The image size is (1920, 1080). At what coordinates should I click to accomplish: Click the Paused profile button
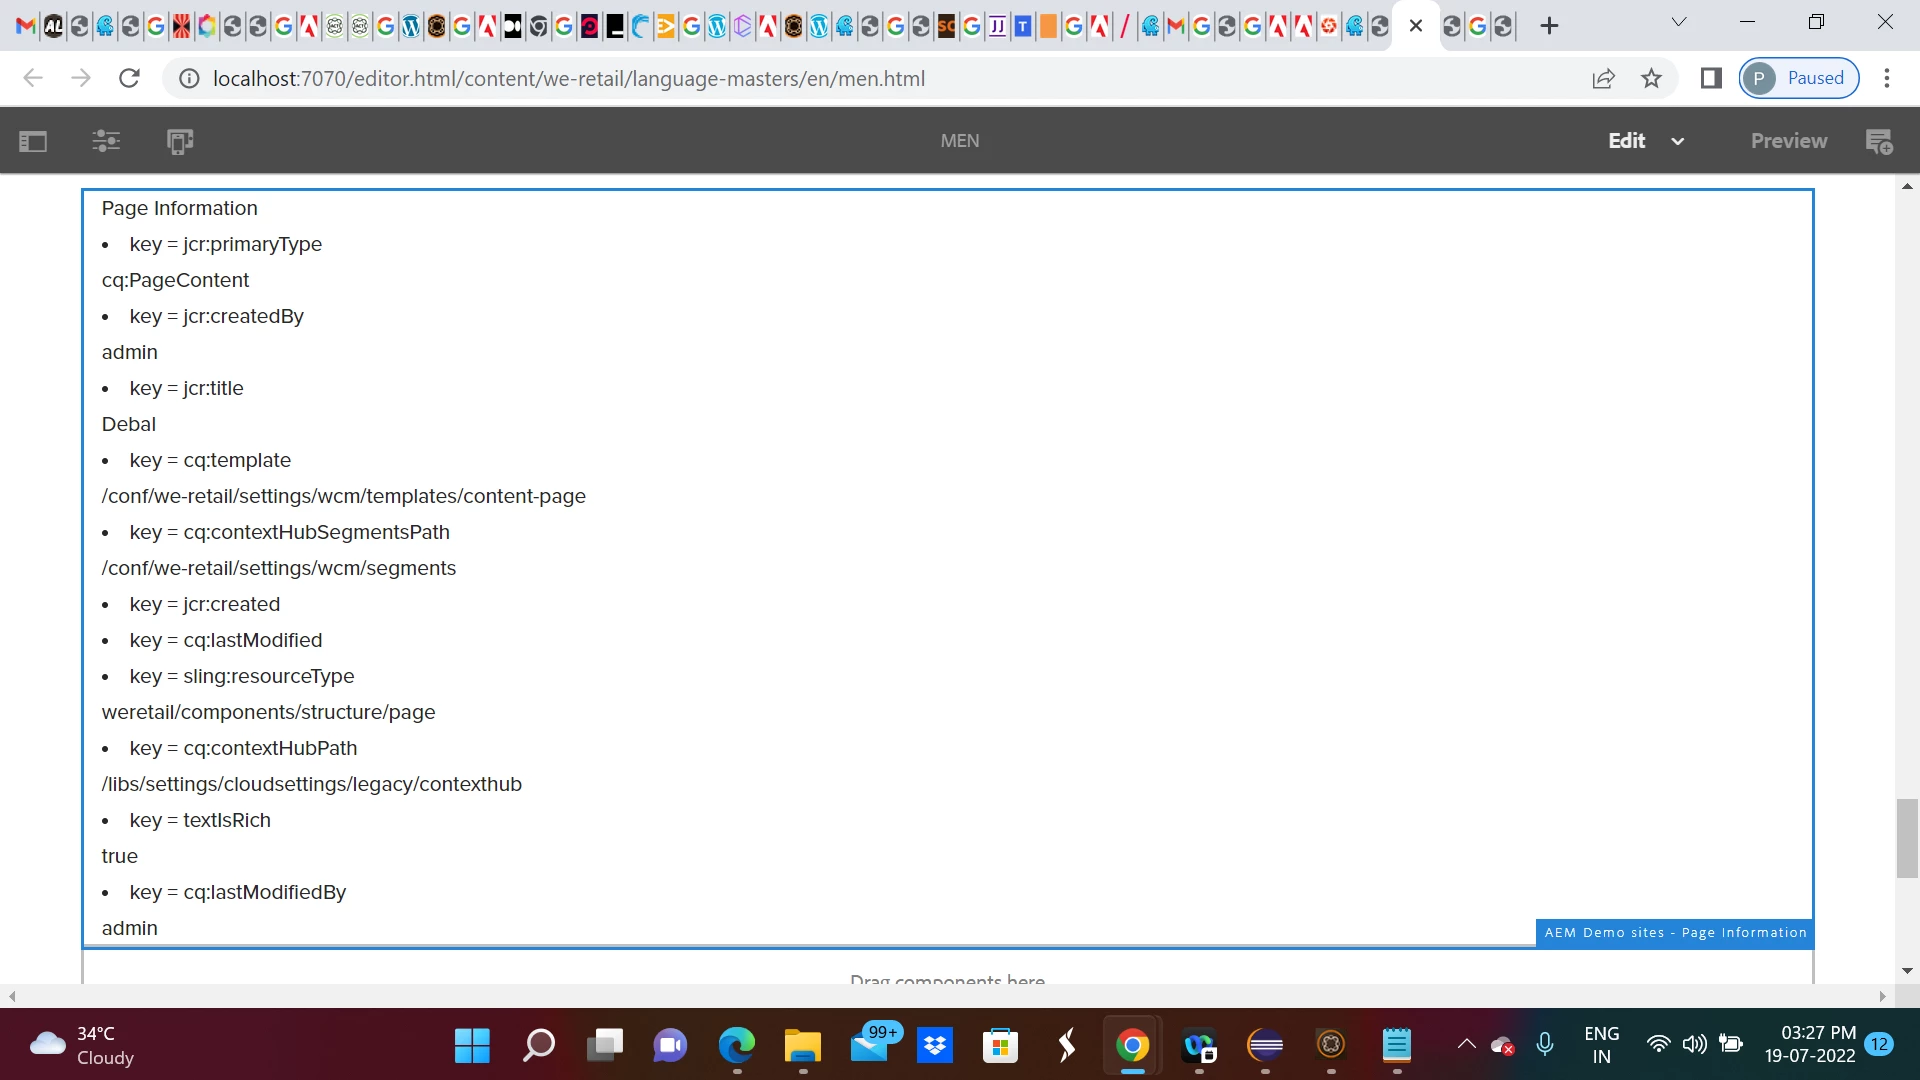tap(1799, 78)
